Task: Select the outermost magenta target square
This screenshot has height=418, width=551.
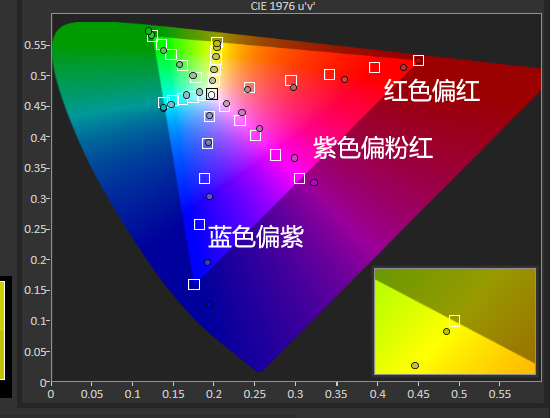Action: pos(299,178)
